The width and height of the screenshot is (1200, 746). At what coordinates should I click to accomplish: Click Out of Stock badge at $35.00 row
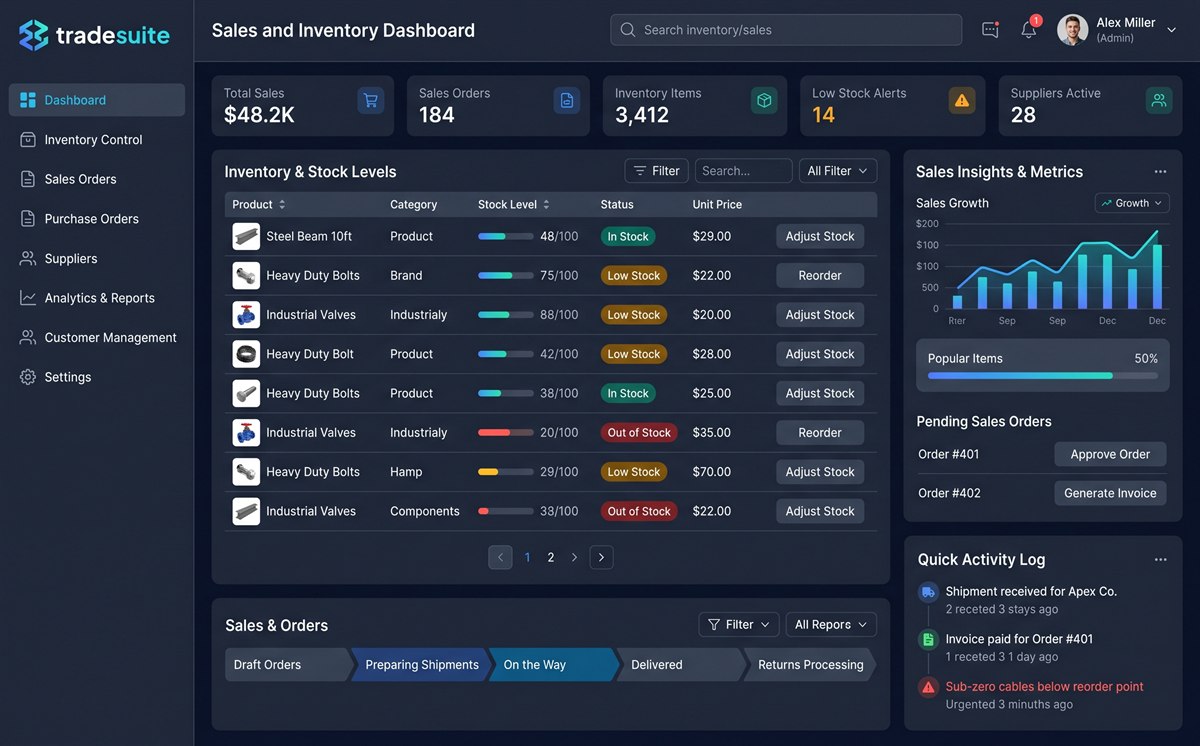(x=639, y=433)
